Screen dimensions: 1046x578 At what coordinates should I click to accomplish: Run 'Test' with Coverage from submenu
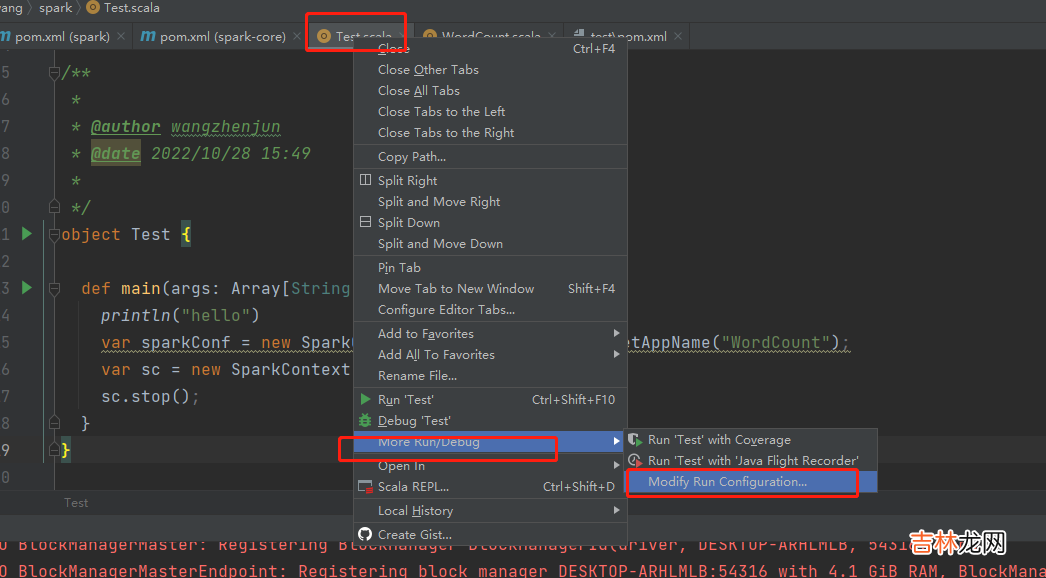click(718, 440)
